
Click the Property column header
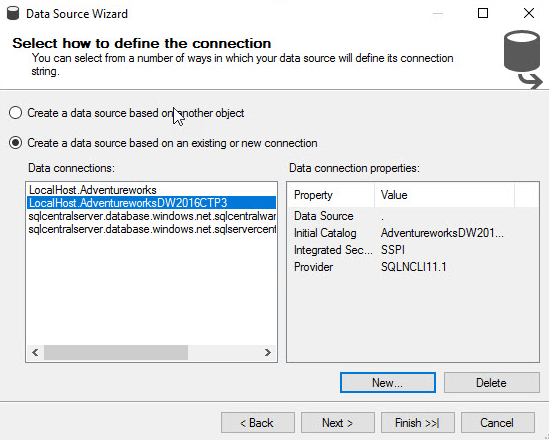[331, 195]
